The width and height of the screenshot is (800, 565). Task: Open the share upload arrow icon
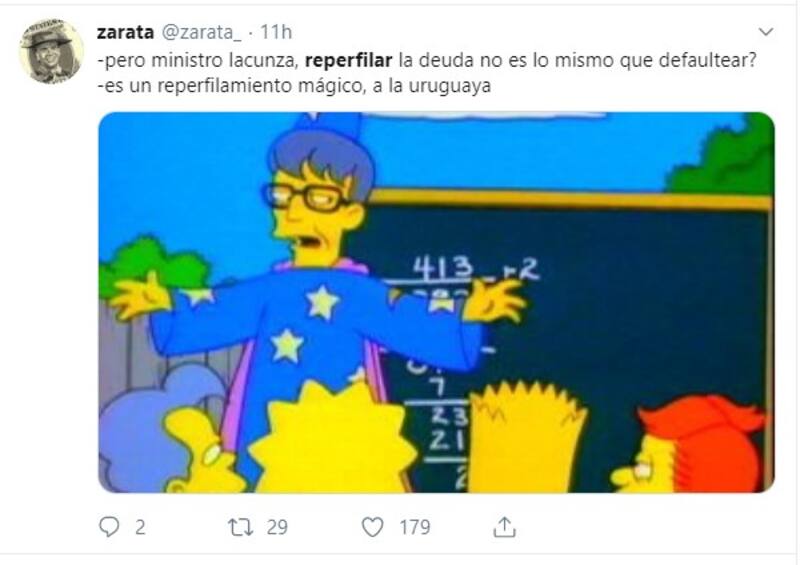[504, 527]
